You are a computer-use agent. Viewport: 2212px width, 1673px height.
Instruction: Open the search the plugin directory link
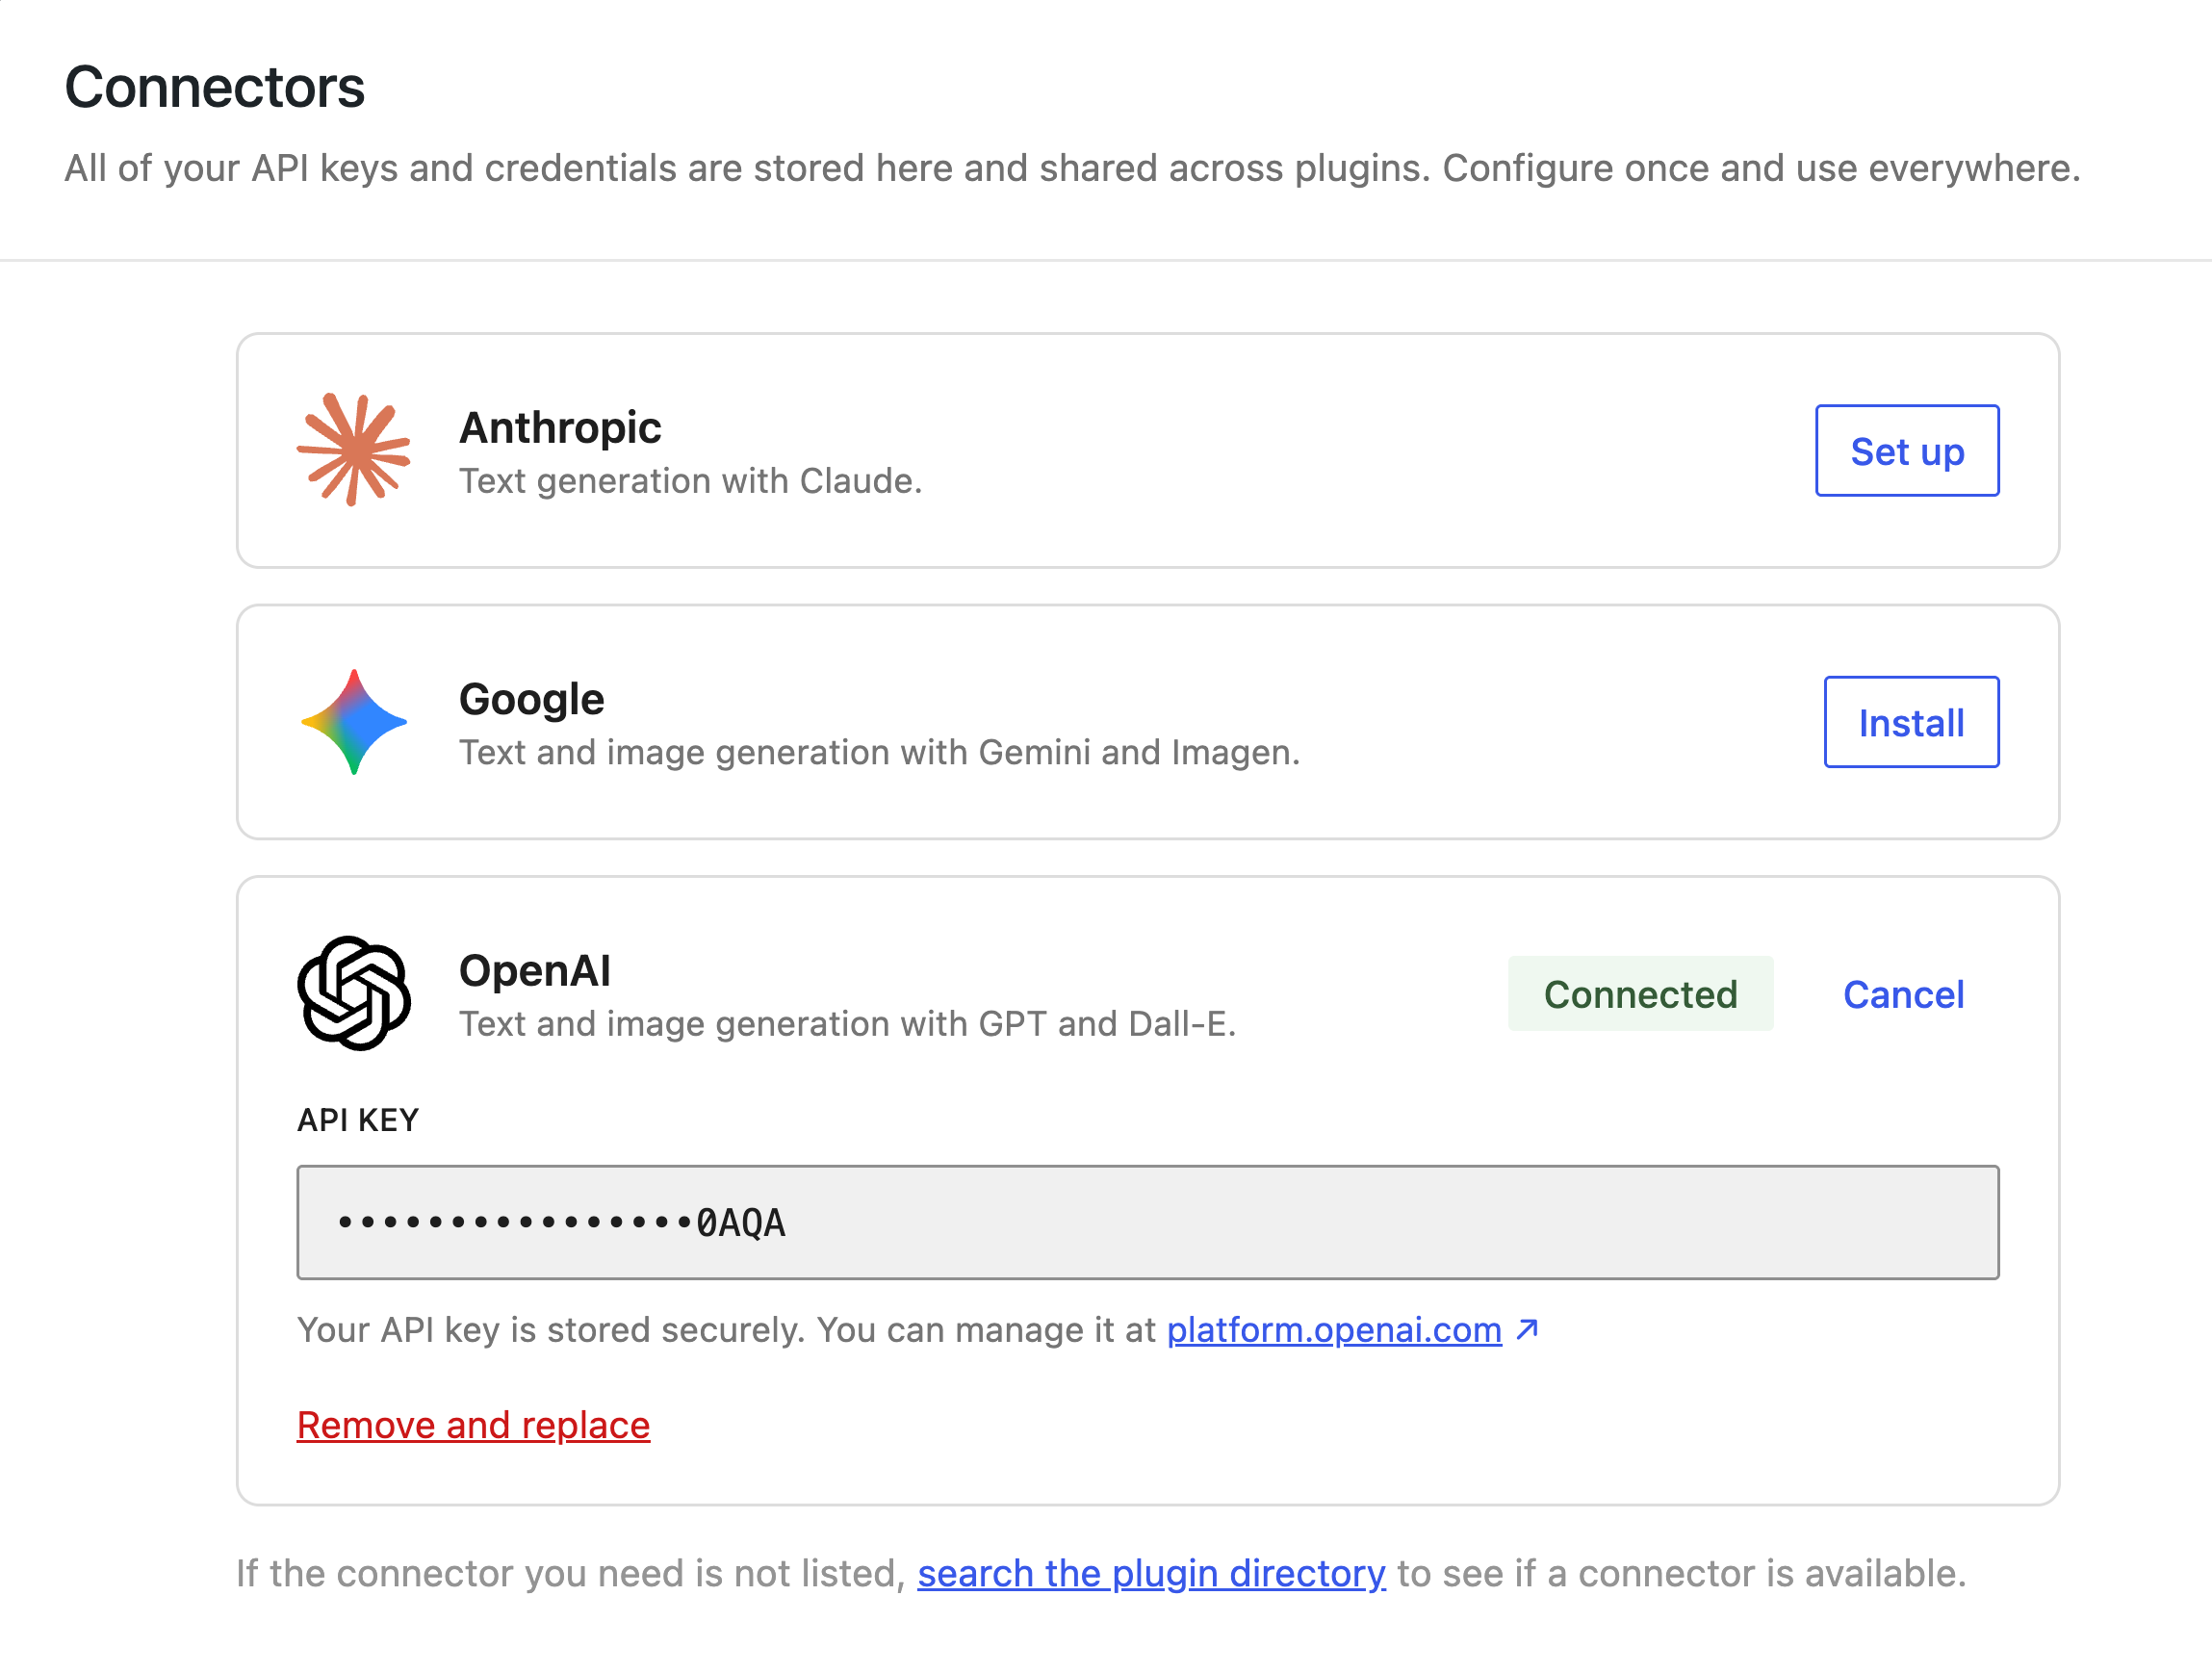tap(1151, 1573)
